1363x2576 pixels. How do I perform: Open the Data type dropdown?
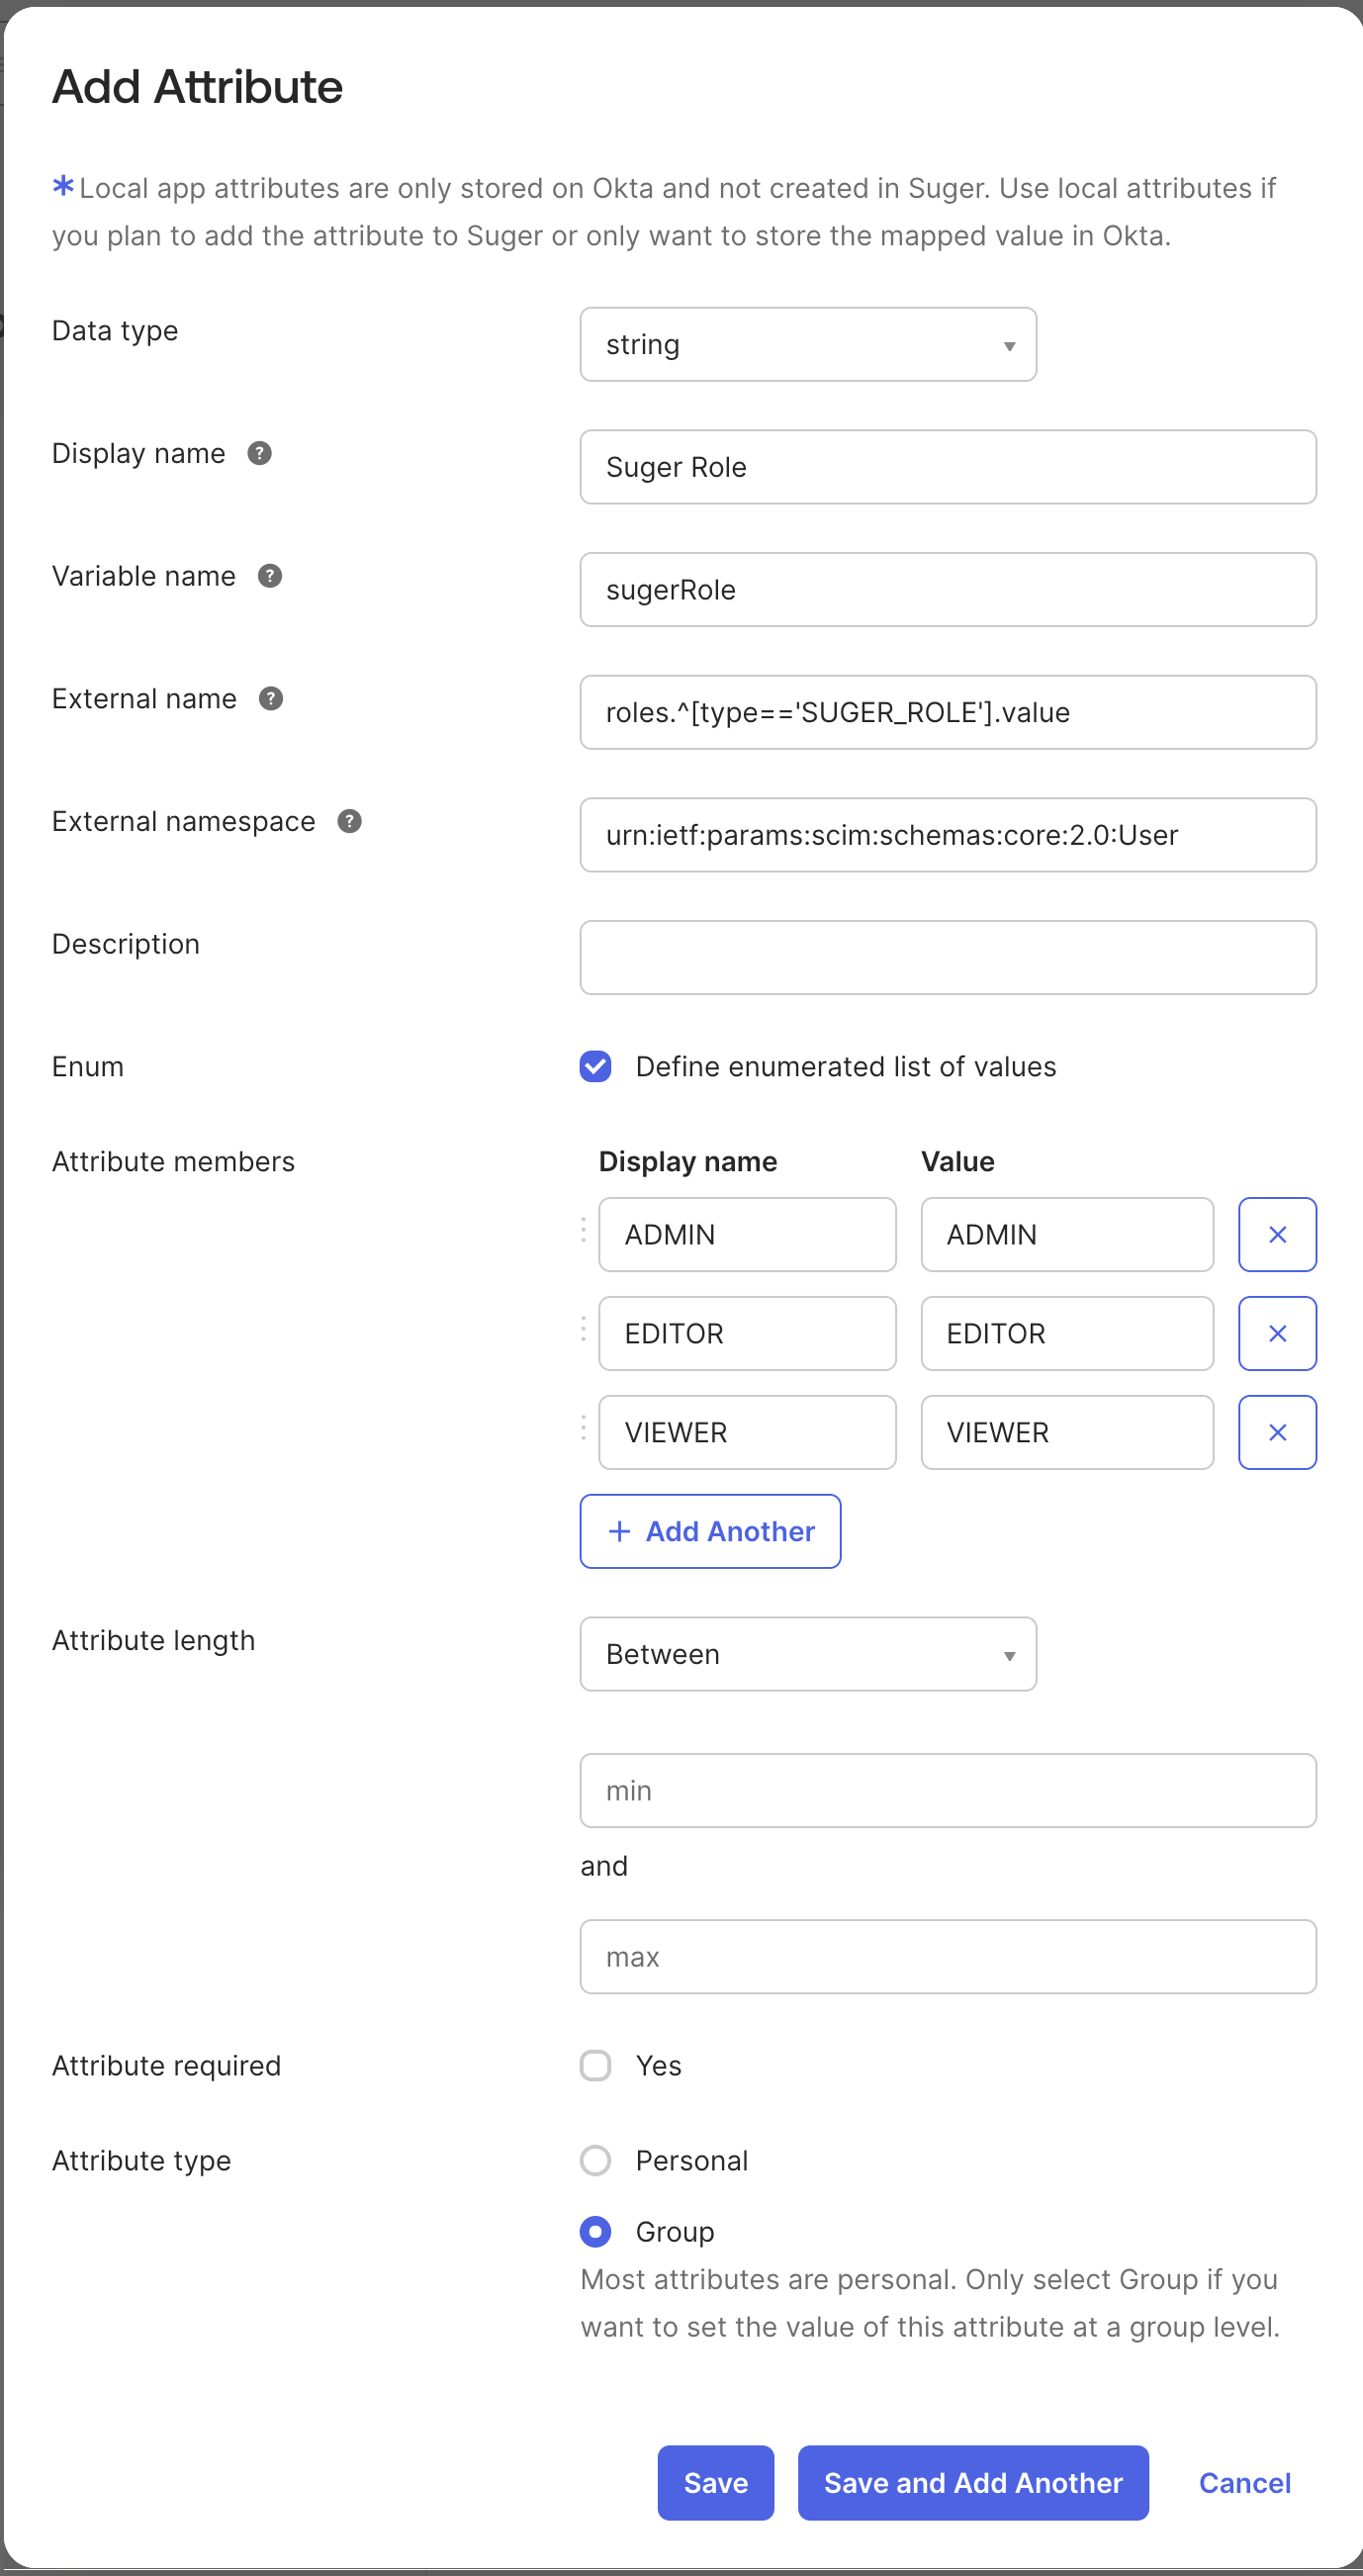[807, 344]
